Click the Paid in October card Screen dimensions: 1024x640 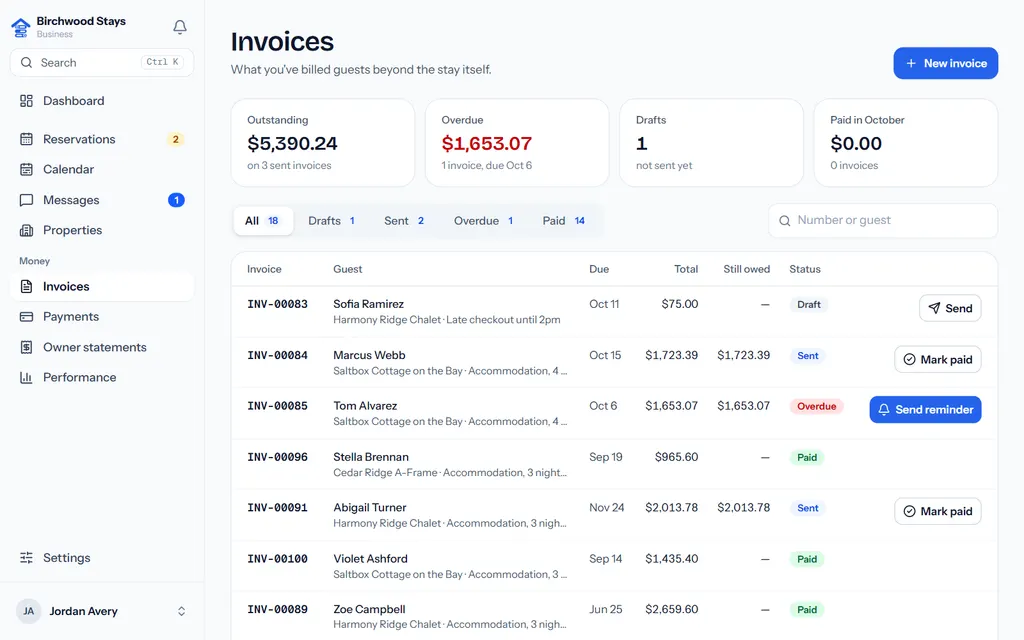(x=906, y=143)
